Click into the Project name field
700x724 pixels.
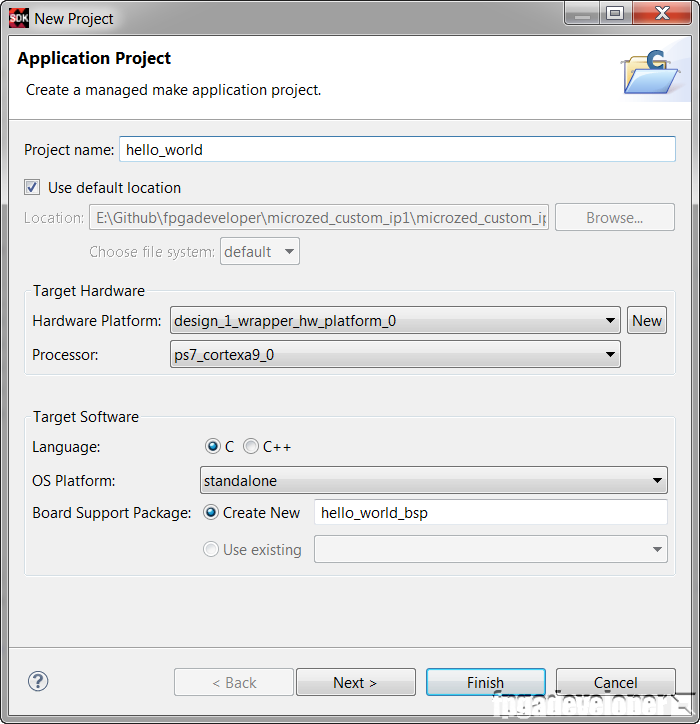pos(398,149)
